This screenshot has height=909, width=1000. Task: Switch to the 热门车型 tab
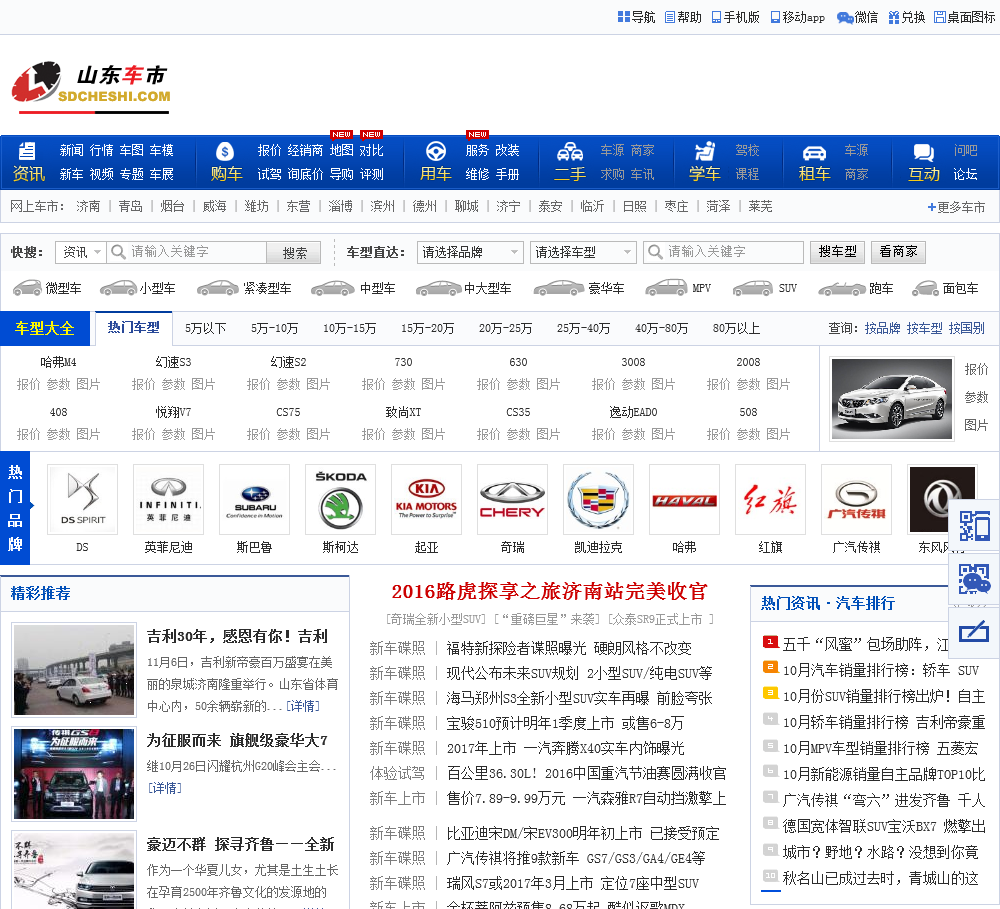coord(133,328)
